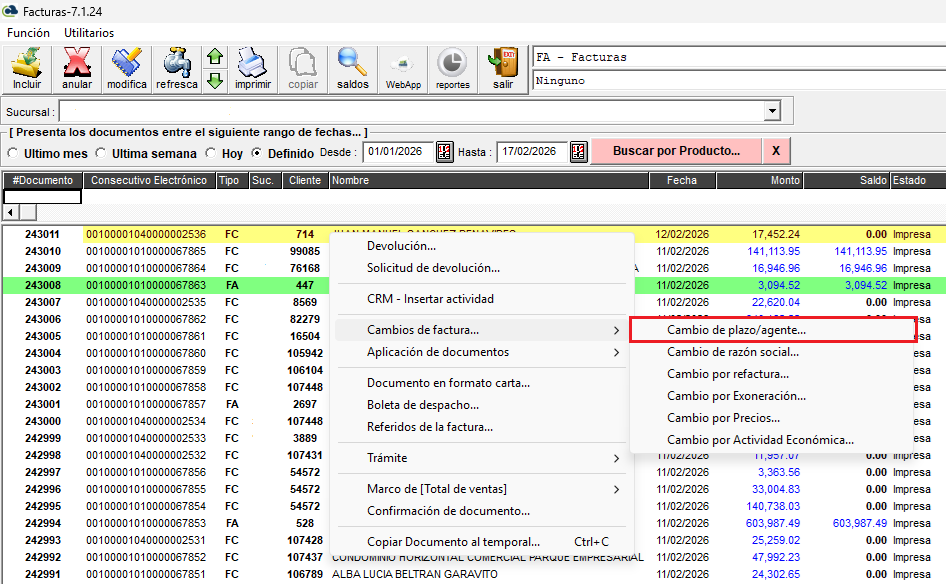
Task: Click the Incluir toolbar icon
Action: [27, 69]
